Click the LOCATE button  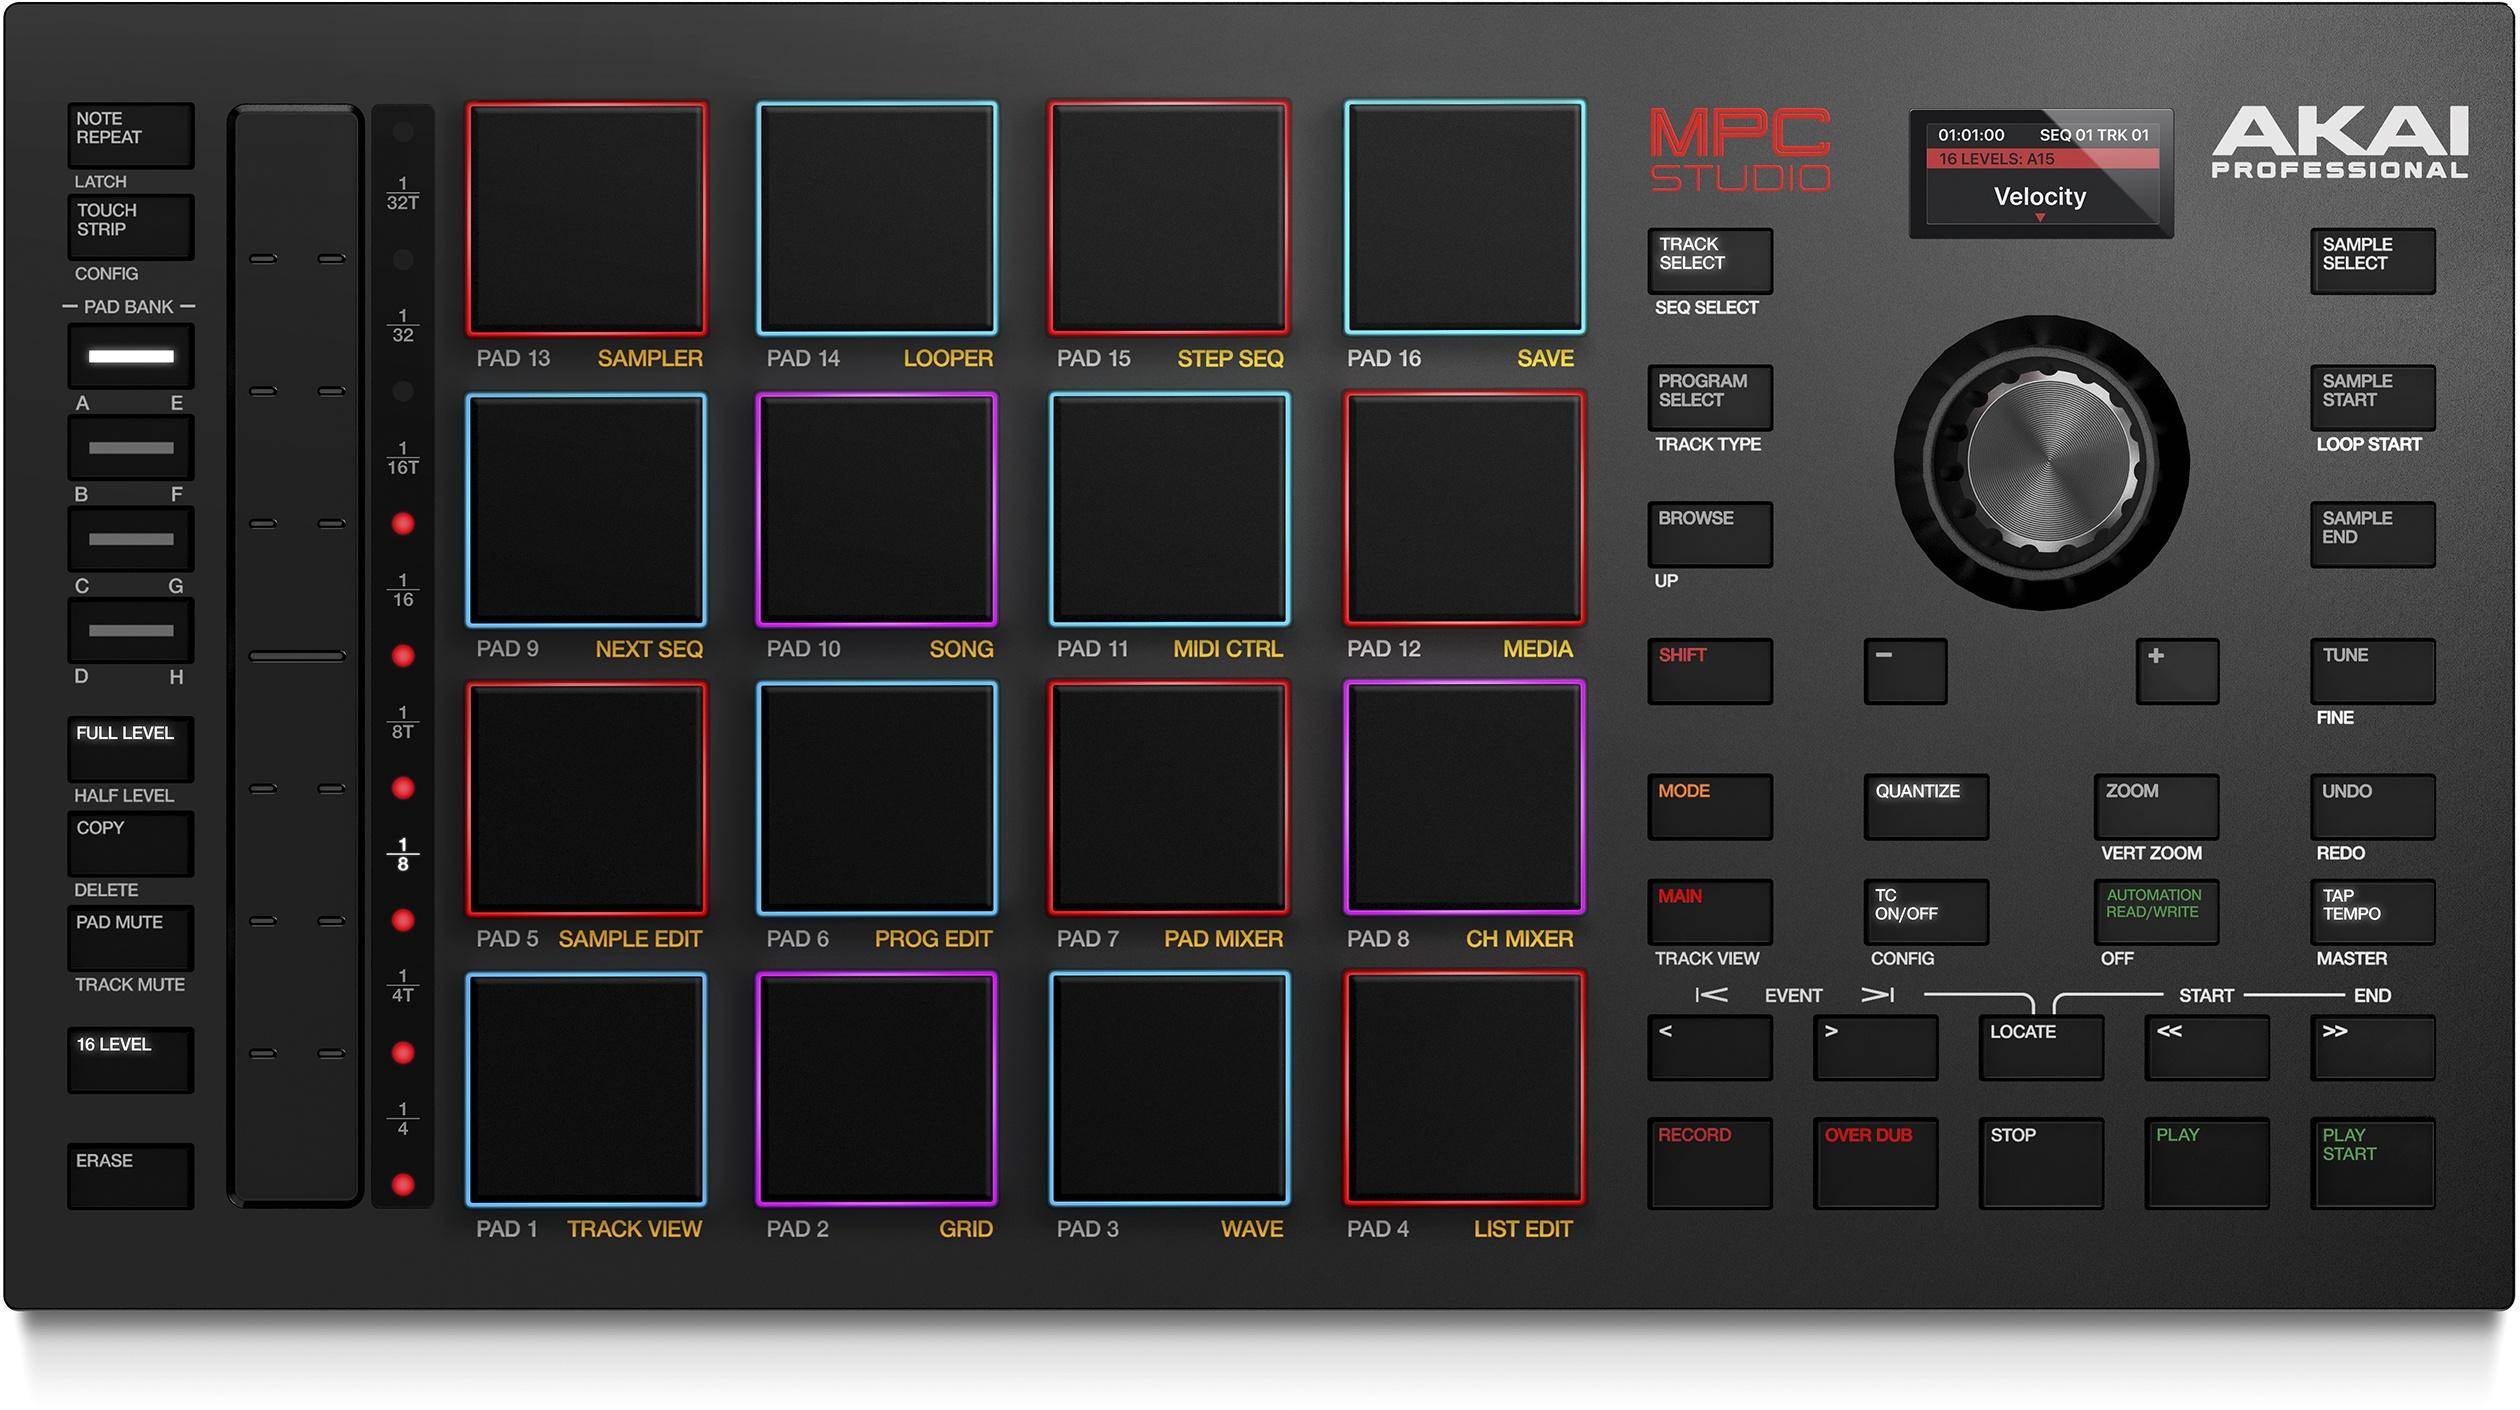(x=2041, y=1048)
